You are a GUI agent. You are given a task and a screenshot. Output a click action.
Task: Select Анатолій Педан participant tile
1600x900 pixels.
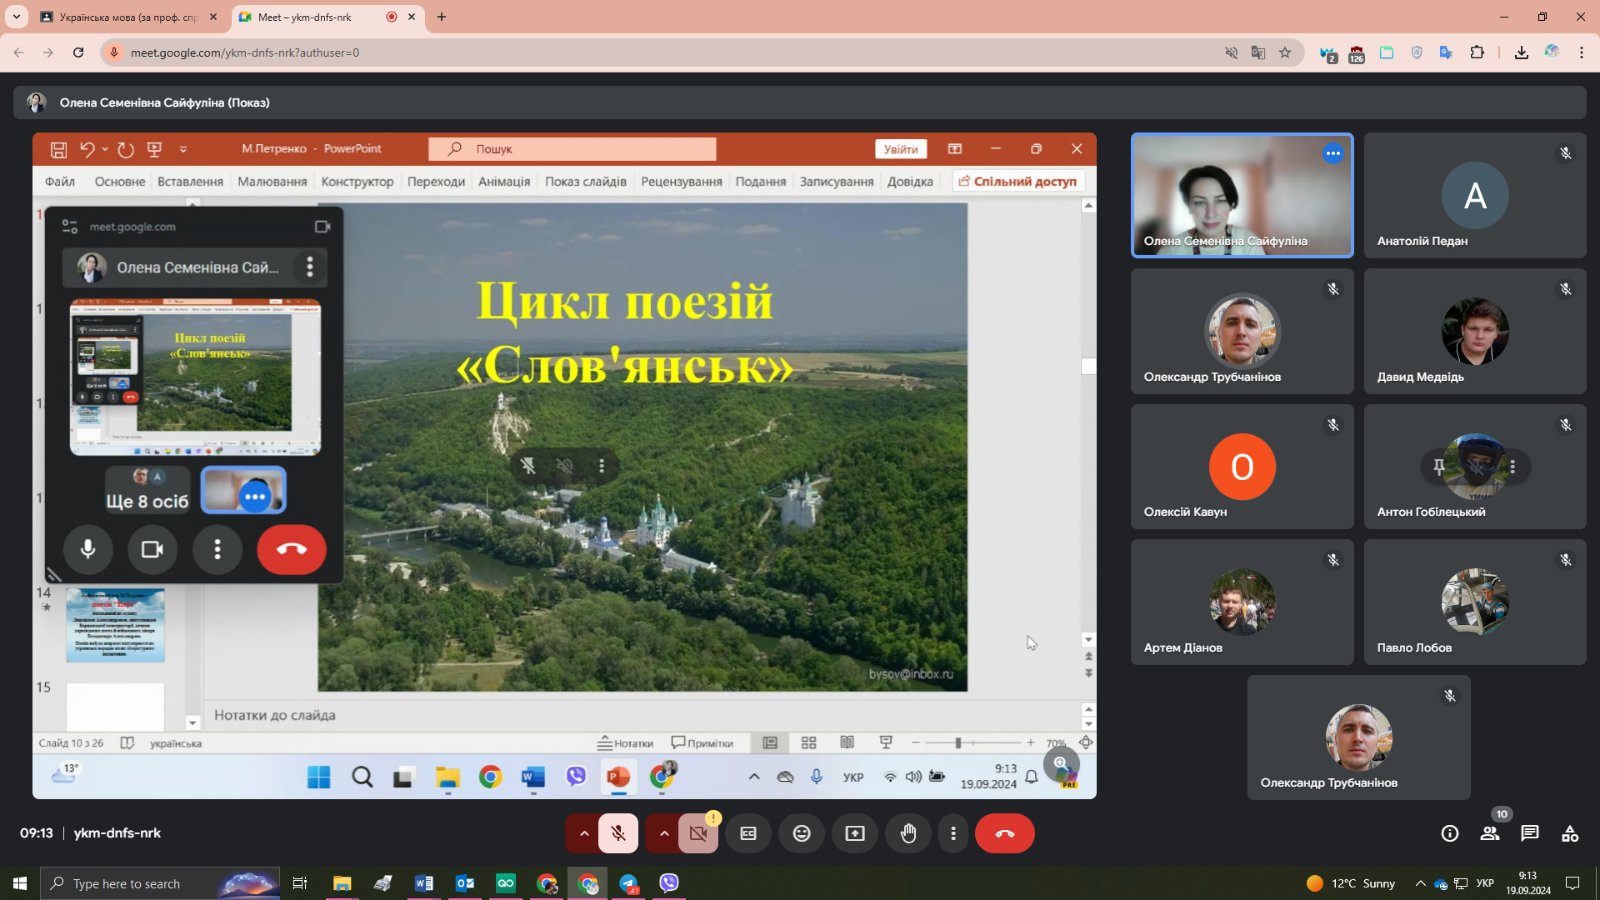click(x=1475, y=195)
